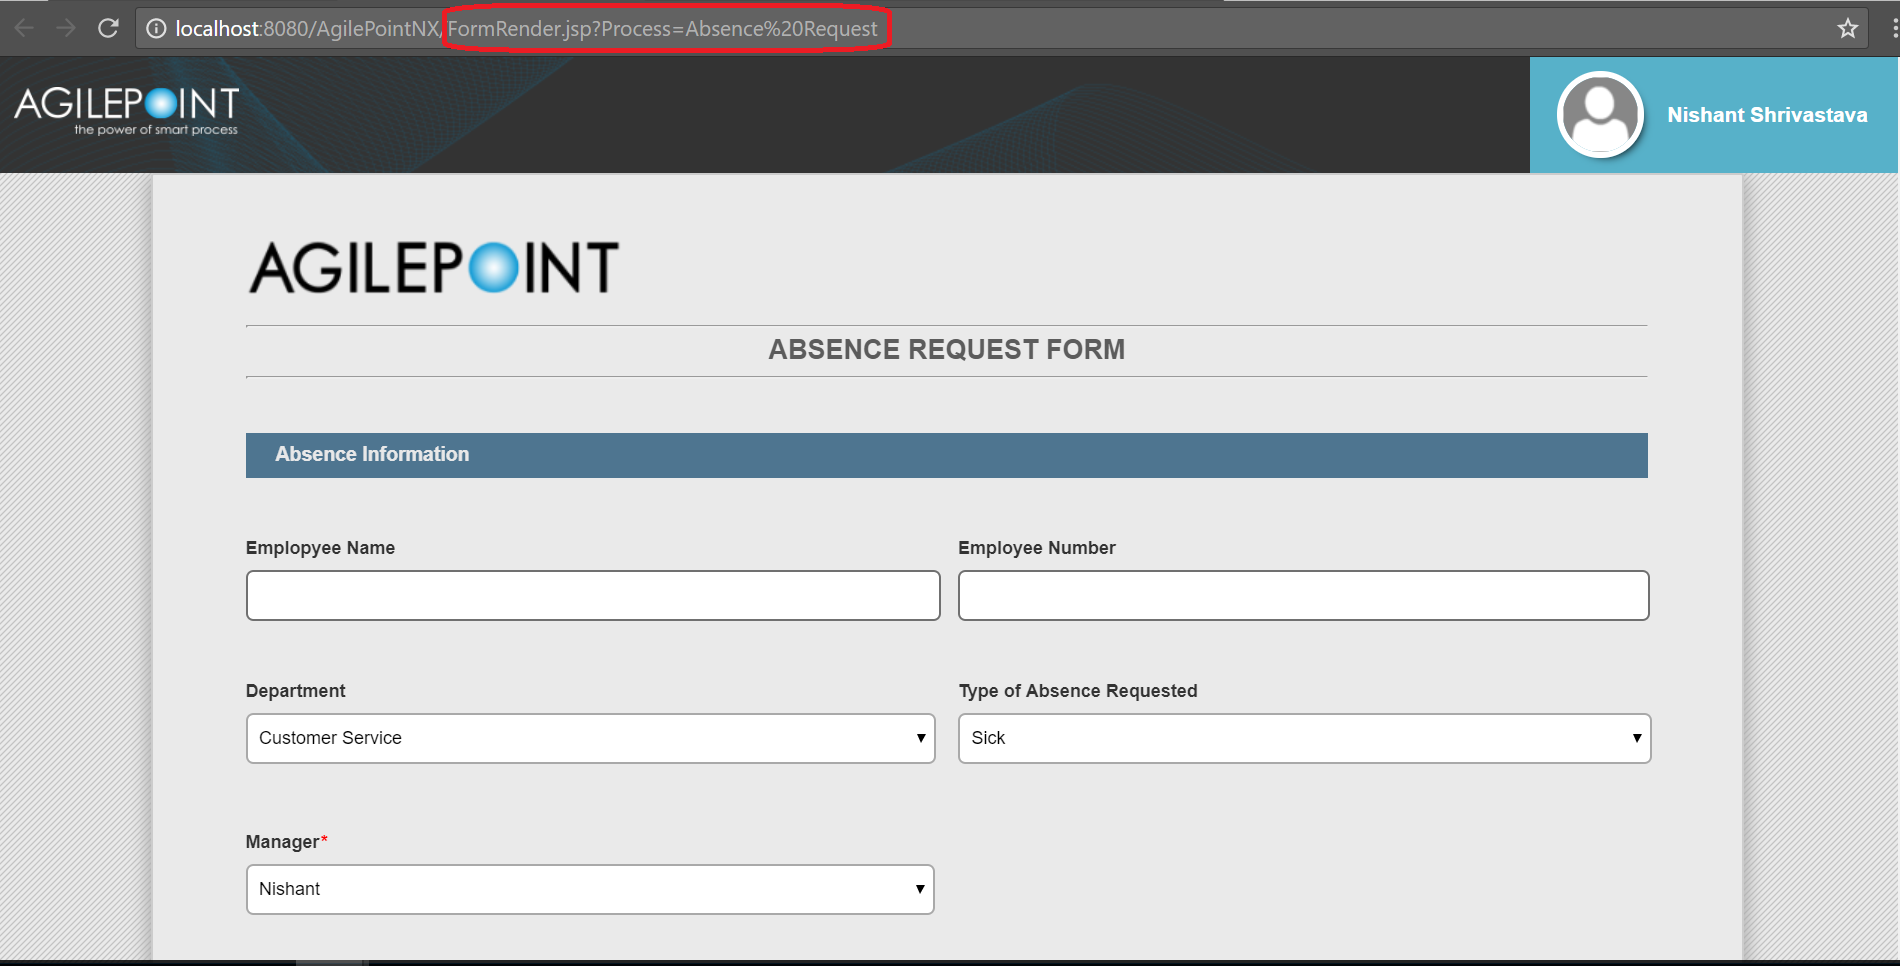Reload the current page
Screen dimensions: 1900x966
[108, 28]
